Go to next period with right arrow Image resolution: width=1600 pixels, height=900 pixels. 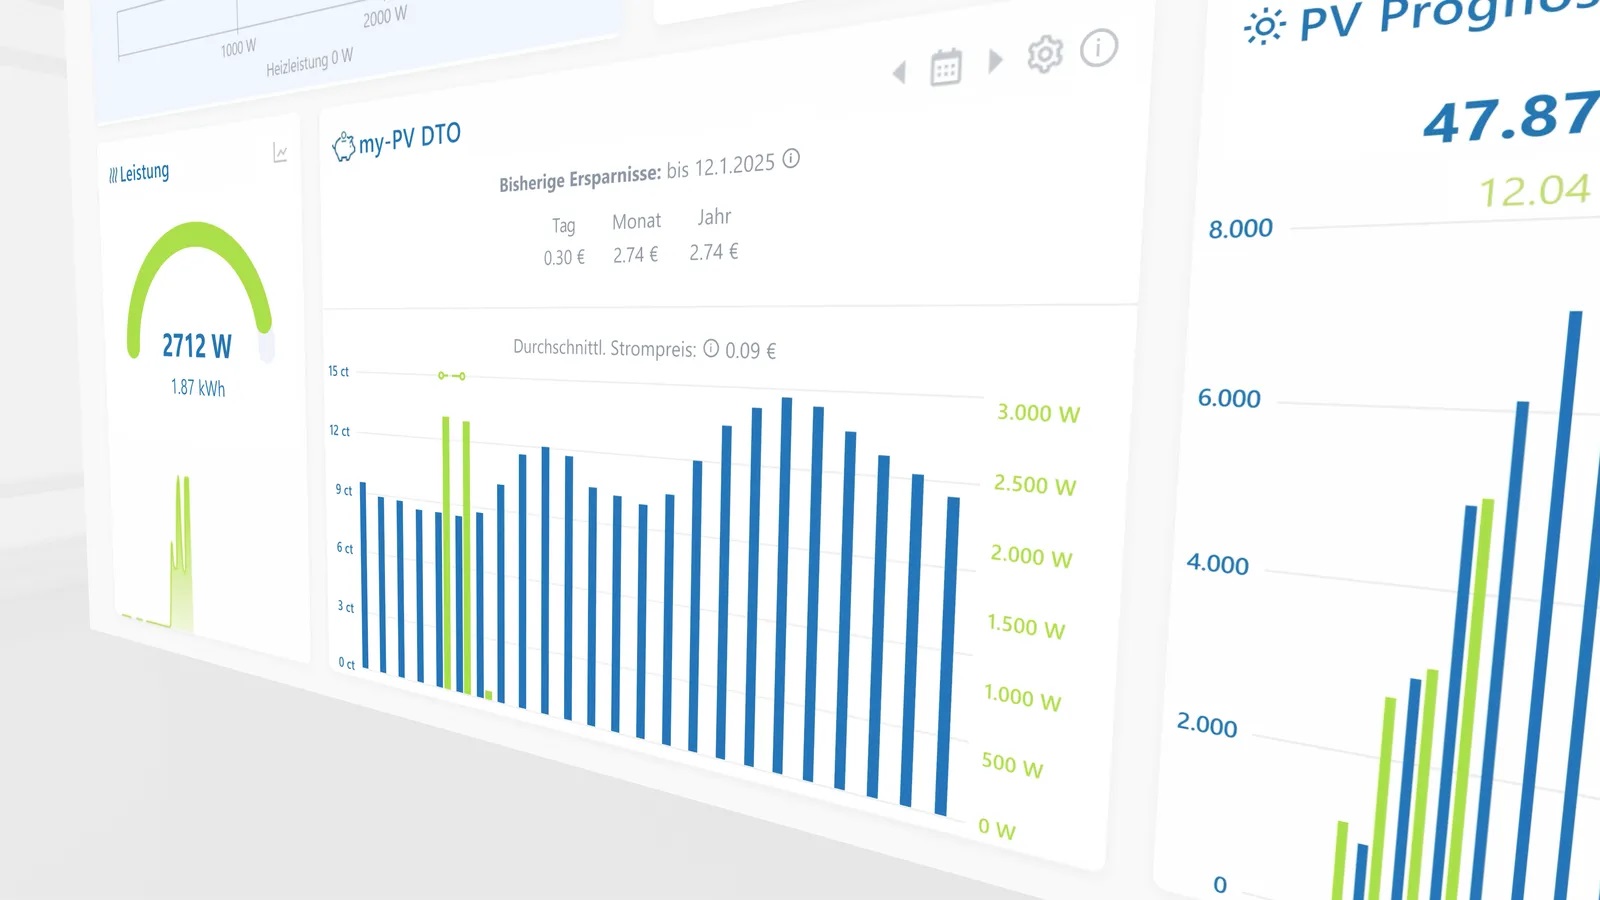click(x=995, y=61)
